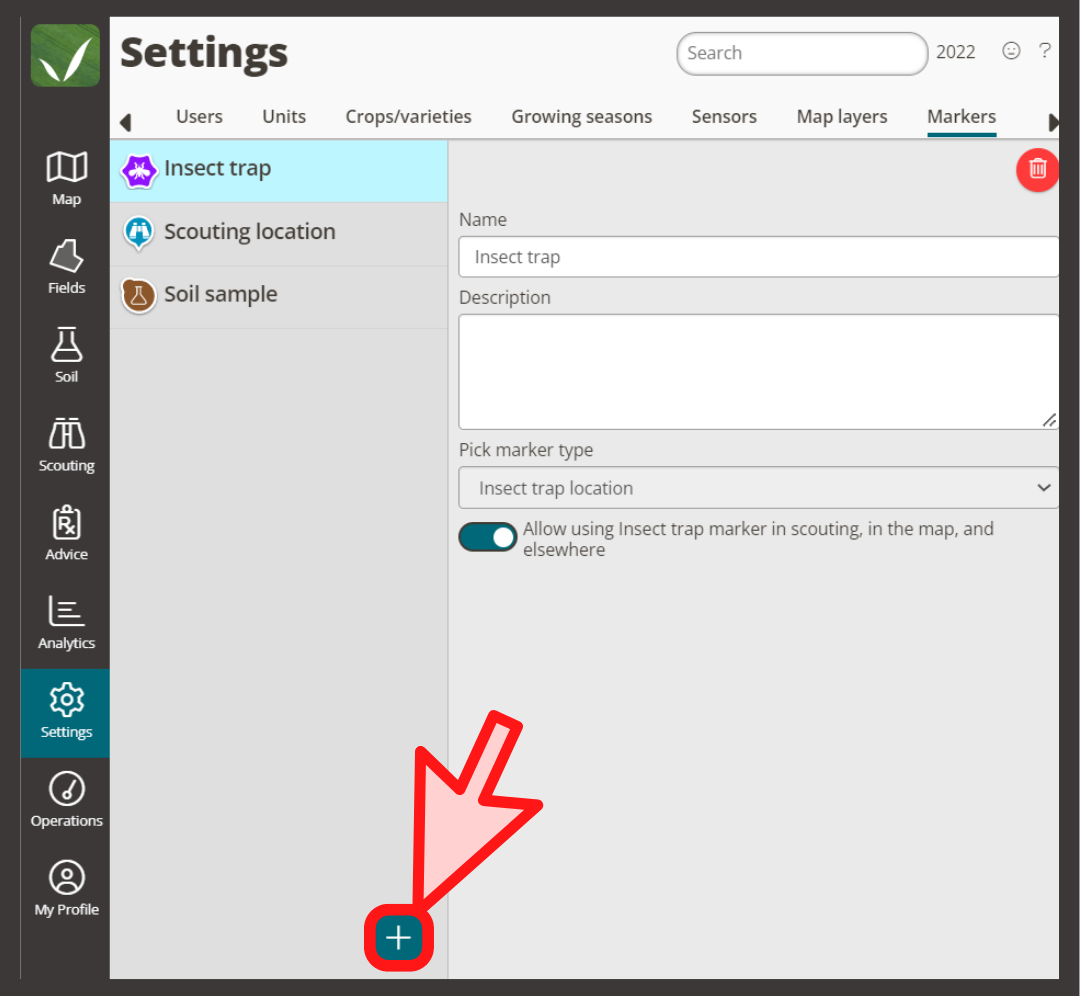The width and height of the screenshot is (1080, 996).
Task: Click the green leaf app logo
Action: [65, 55]
